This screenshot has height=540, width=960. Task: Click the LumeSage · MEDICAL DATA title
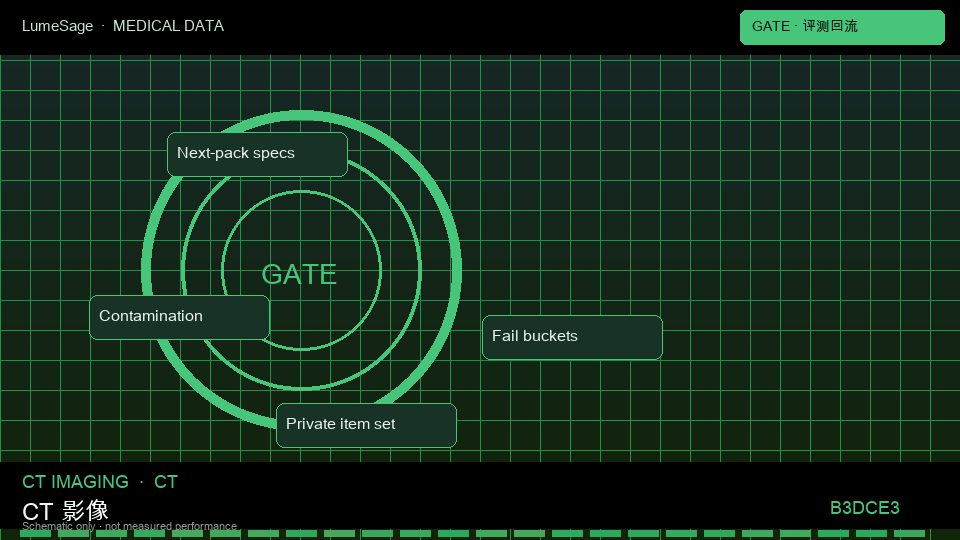coord(123,26)
